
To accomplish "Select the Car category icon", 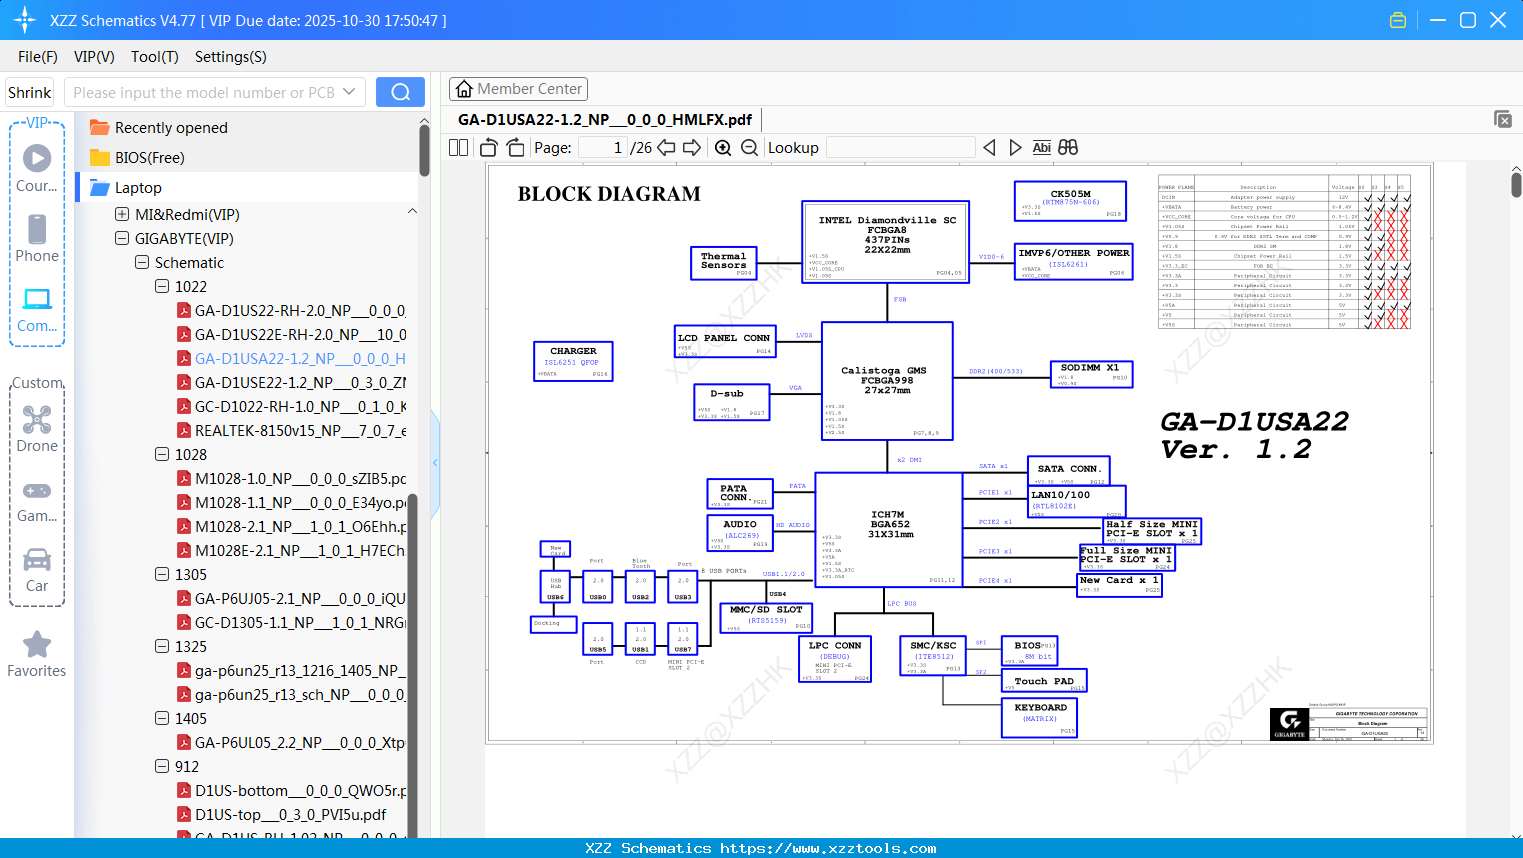I will [37, 569].
